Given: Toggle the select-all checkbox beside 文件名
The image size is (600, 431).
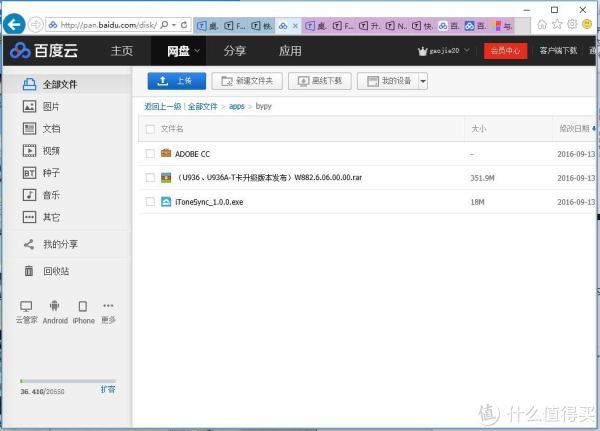Looking at the screenshot, I should [x=150, y=129].
